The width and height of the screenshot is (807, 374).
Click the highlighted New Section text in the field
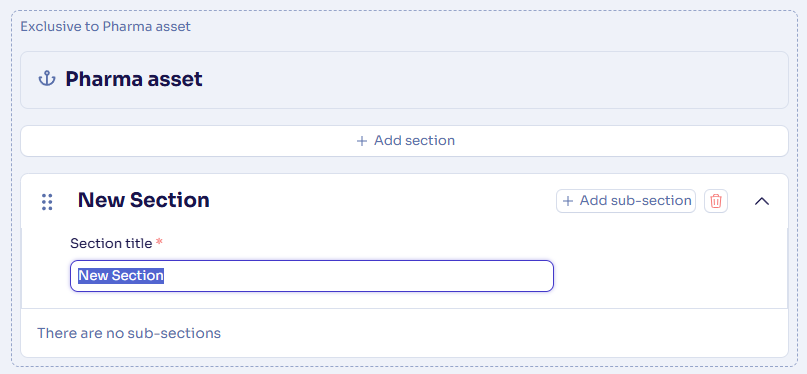point(121,276)
